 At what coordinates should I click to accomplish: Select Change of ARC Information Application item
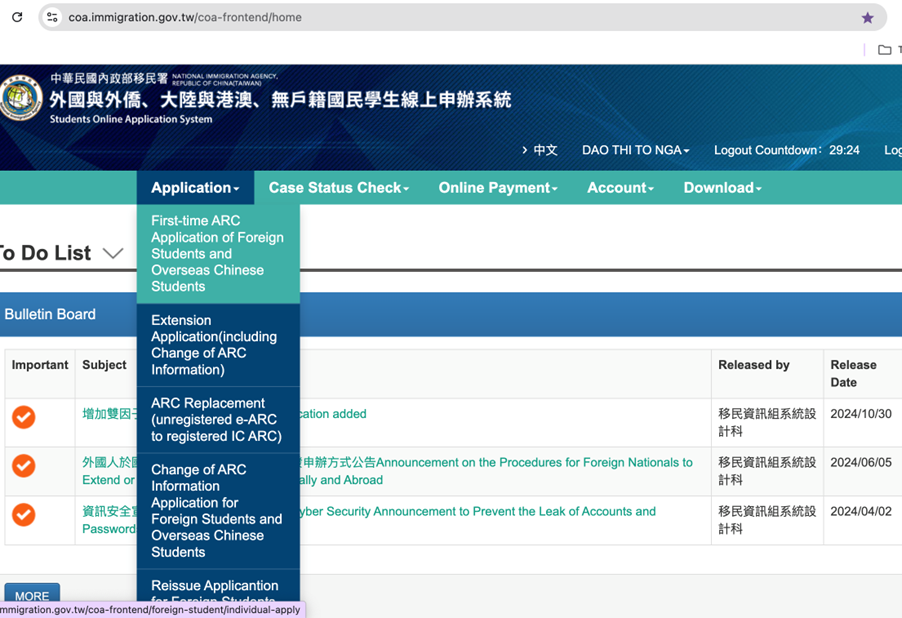[218, 511]
